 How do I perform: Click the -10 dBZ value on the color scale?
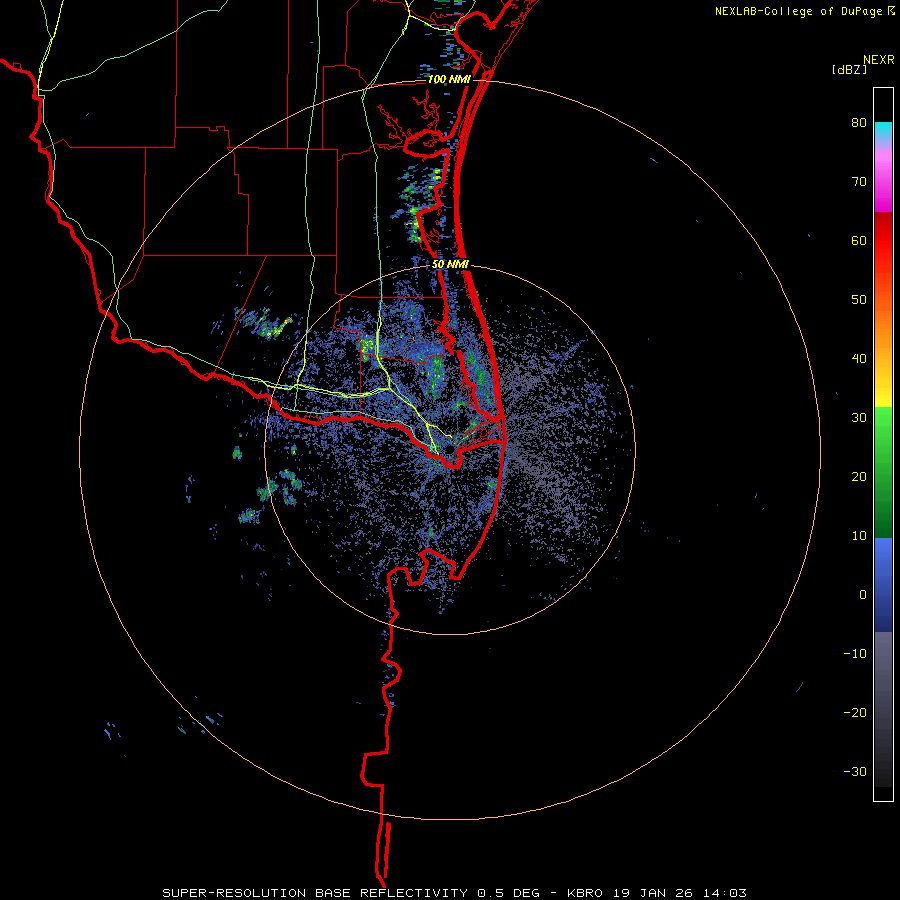(855, 654)
